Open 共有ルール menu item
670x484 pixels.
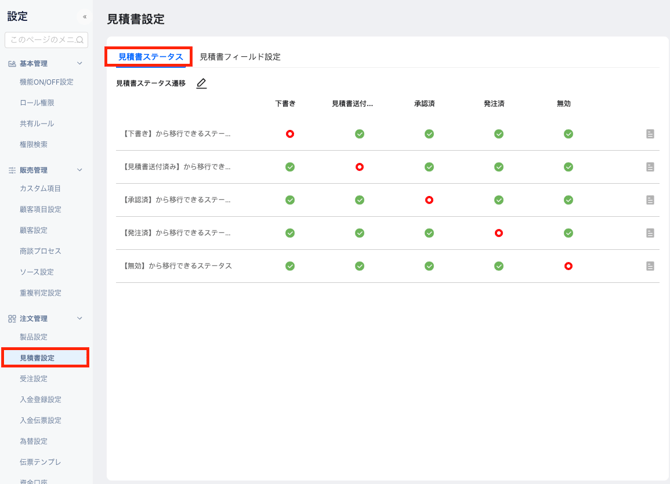click(37, 123)
